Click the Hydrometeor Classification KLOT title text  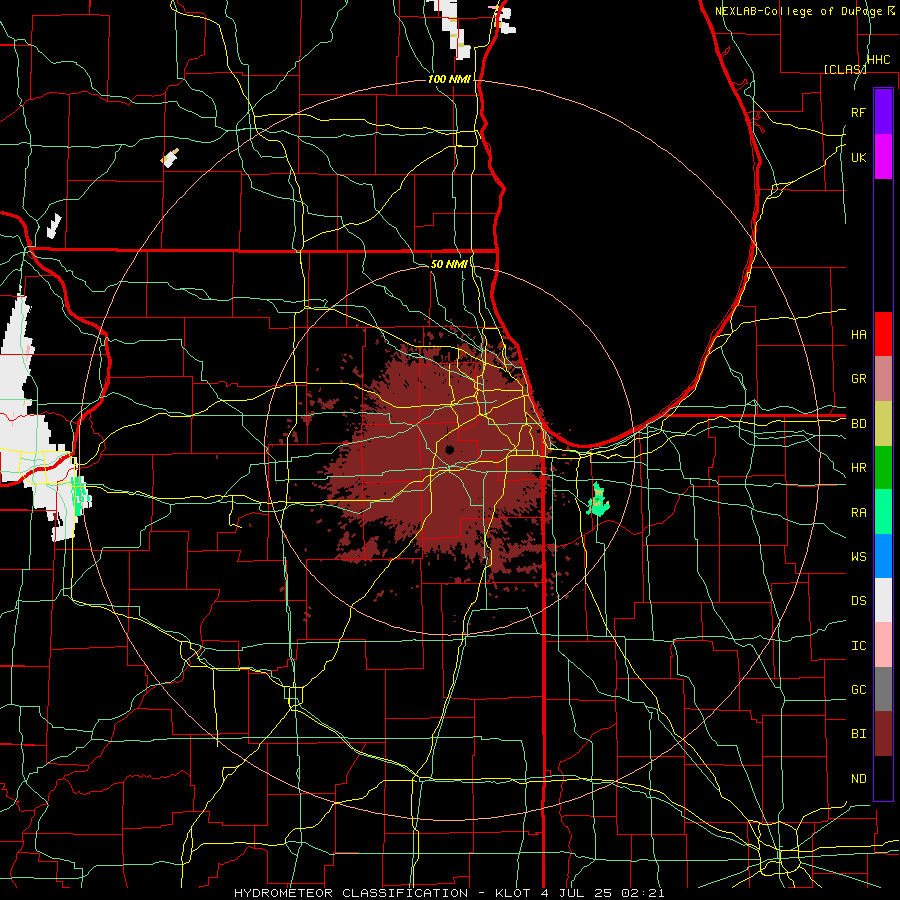[449, 893]
